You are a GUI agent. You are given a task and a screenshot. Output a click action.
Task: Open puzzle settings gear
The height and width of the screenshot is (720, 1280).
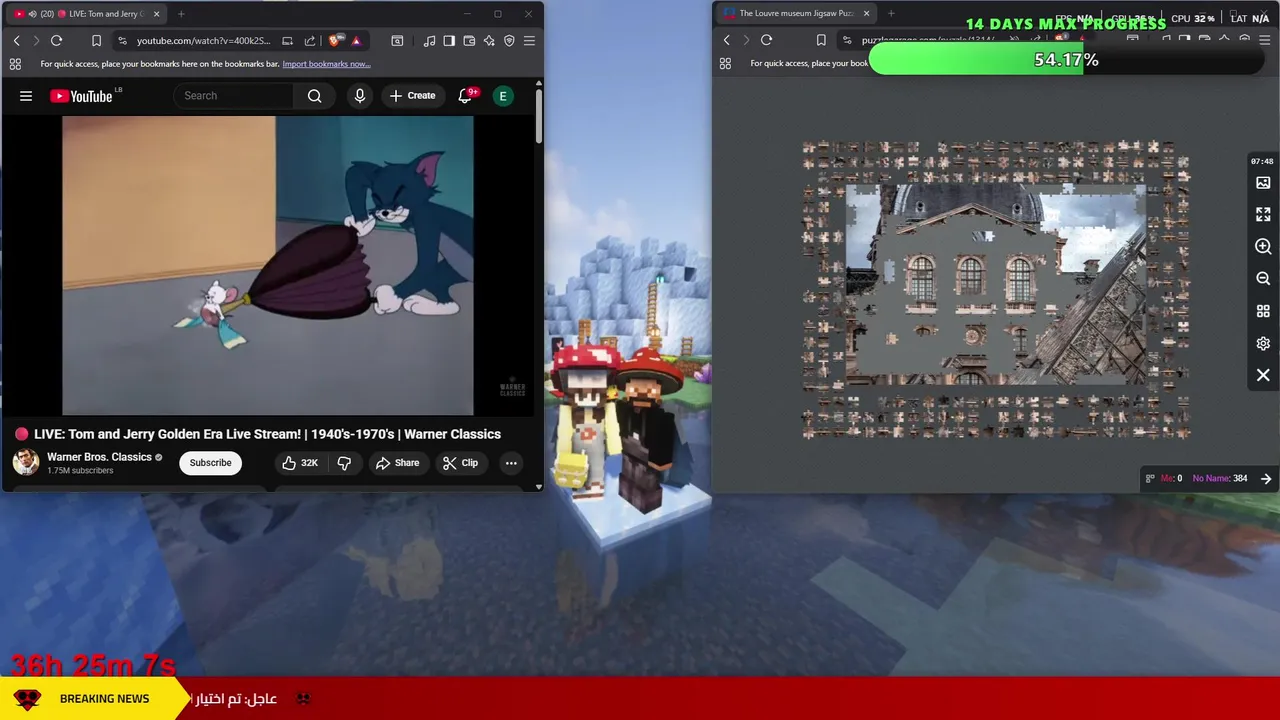pyautogui.click(x=1263, y=343)
